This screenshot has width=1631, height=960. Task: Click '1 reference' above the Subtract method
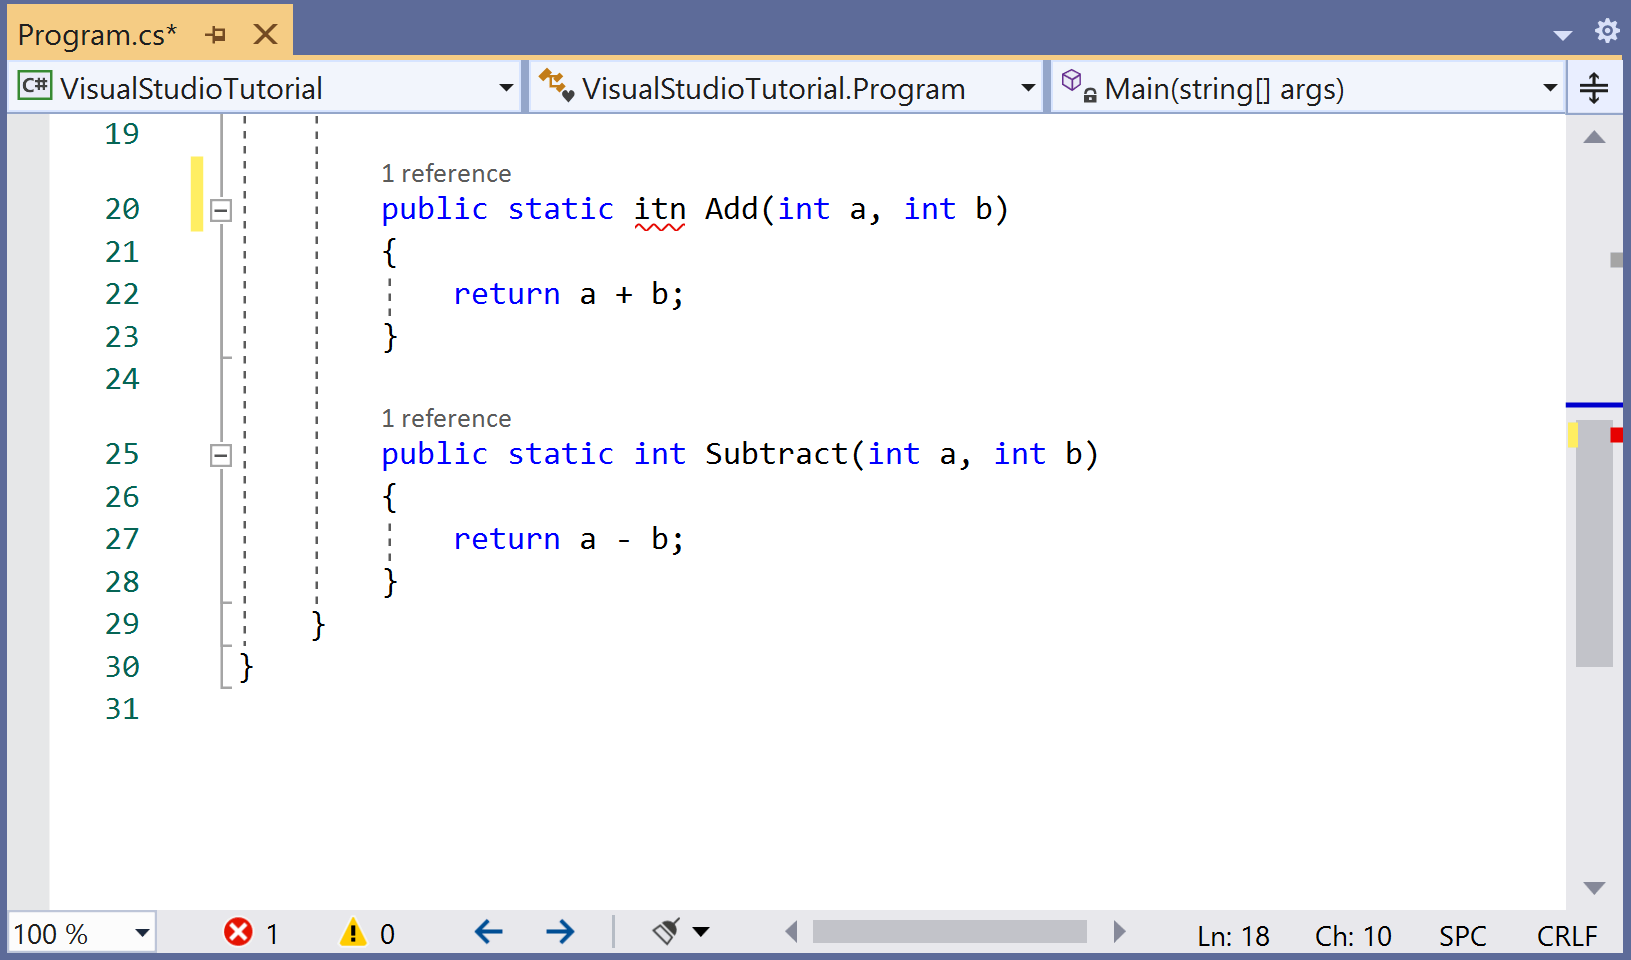coord(446,418)
